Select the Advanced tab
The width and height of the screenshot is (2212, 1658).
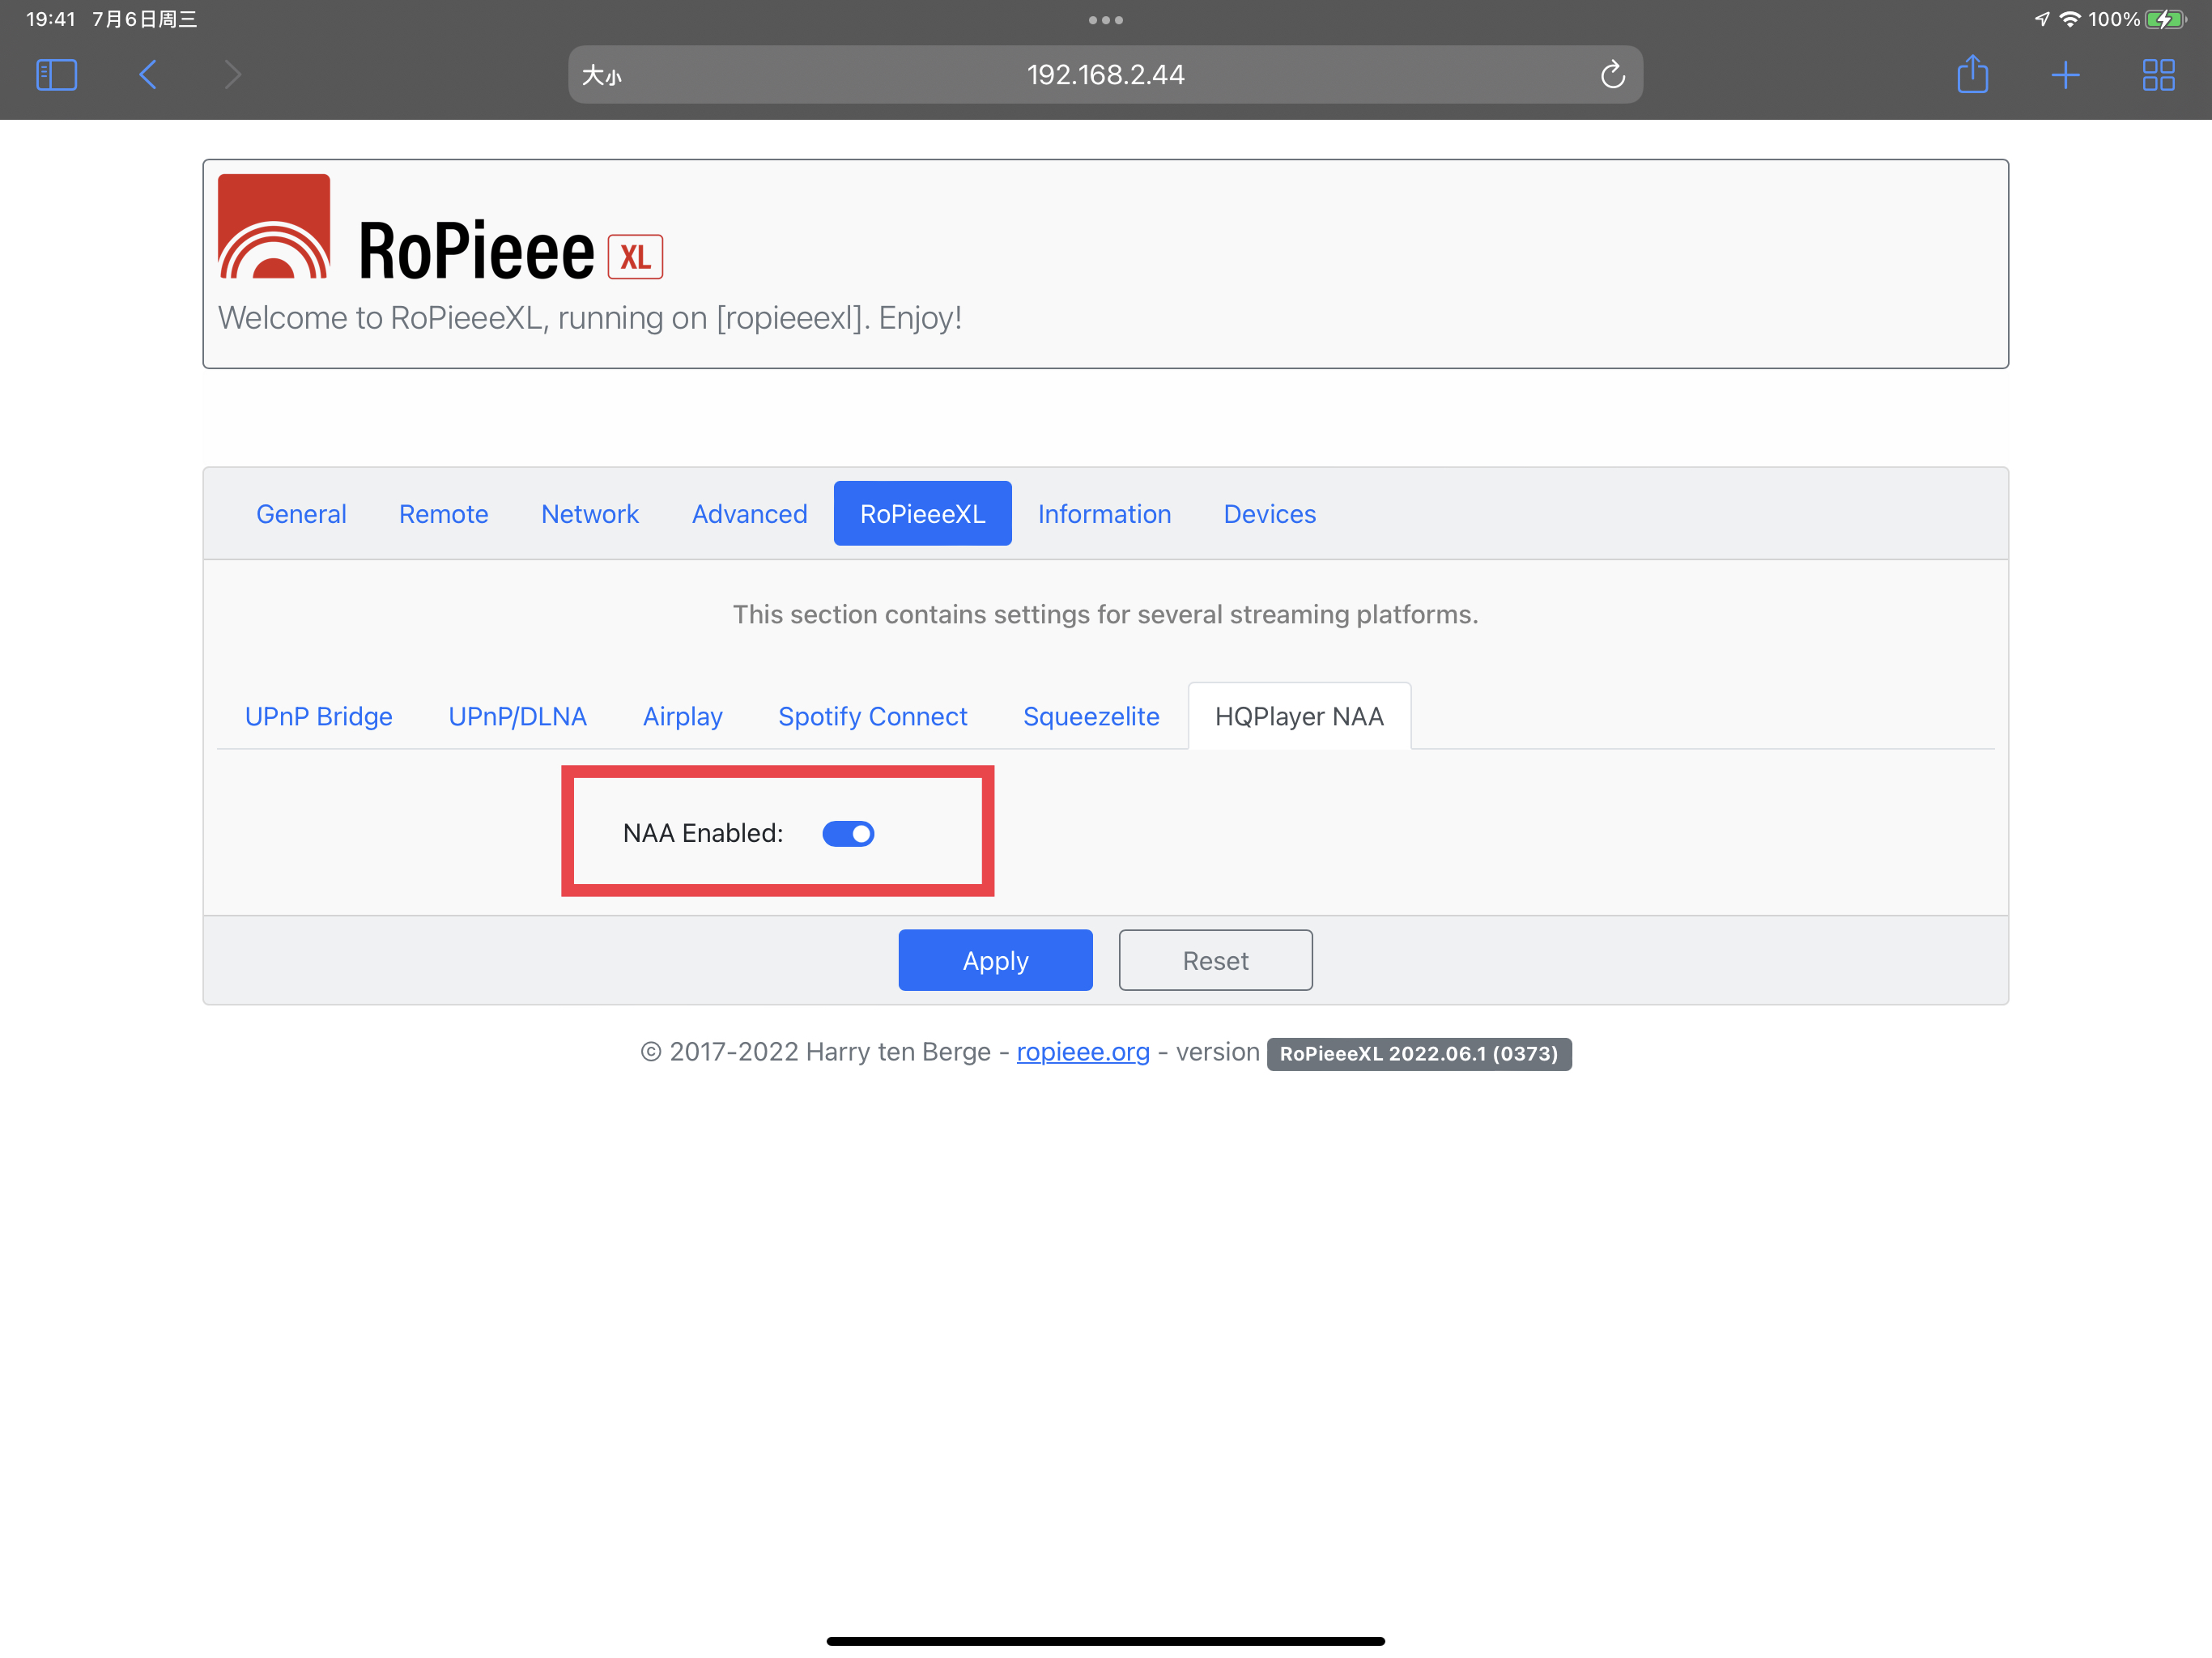(x=749, y=513)
